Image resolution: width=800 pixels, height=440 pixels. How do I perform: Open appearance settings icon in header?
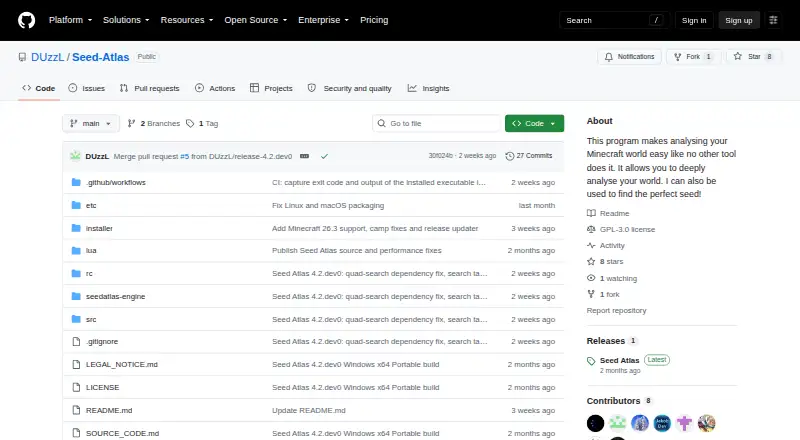point(773,20)
